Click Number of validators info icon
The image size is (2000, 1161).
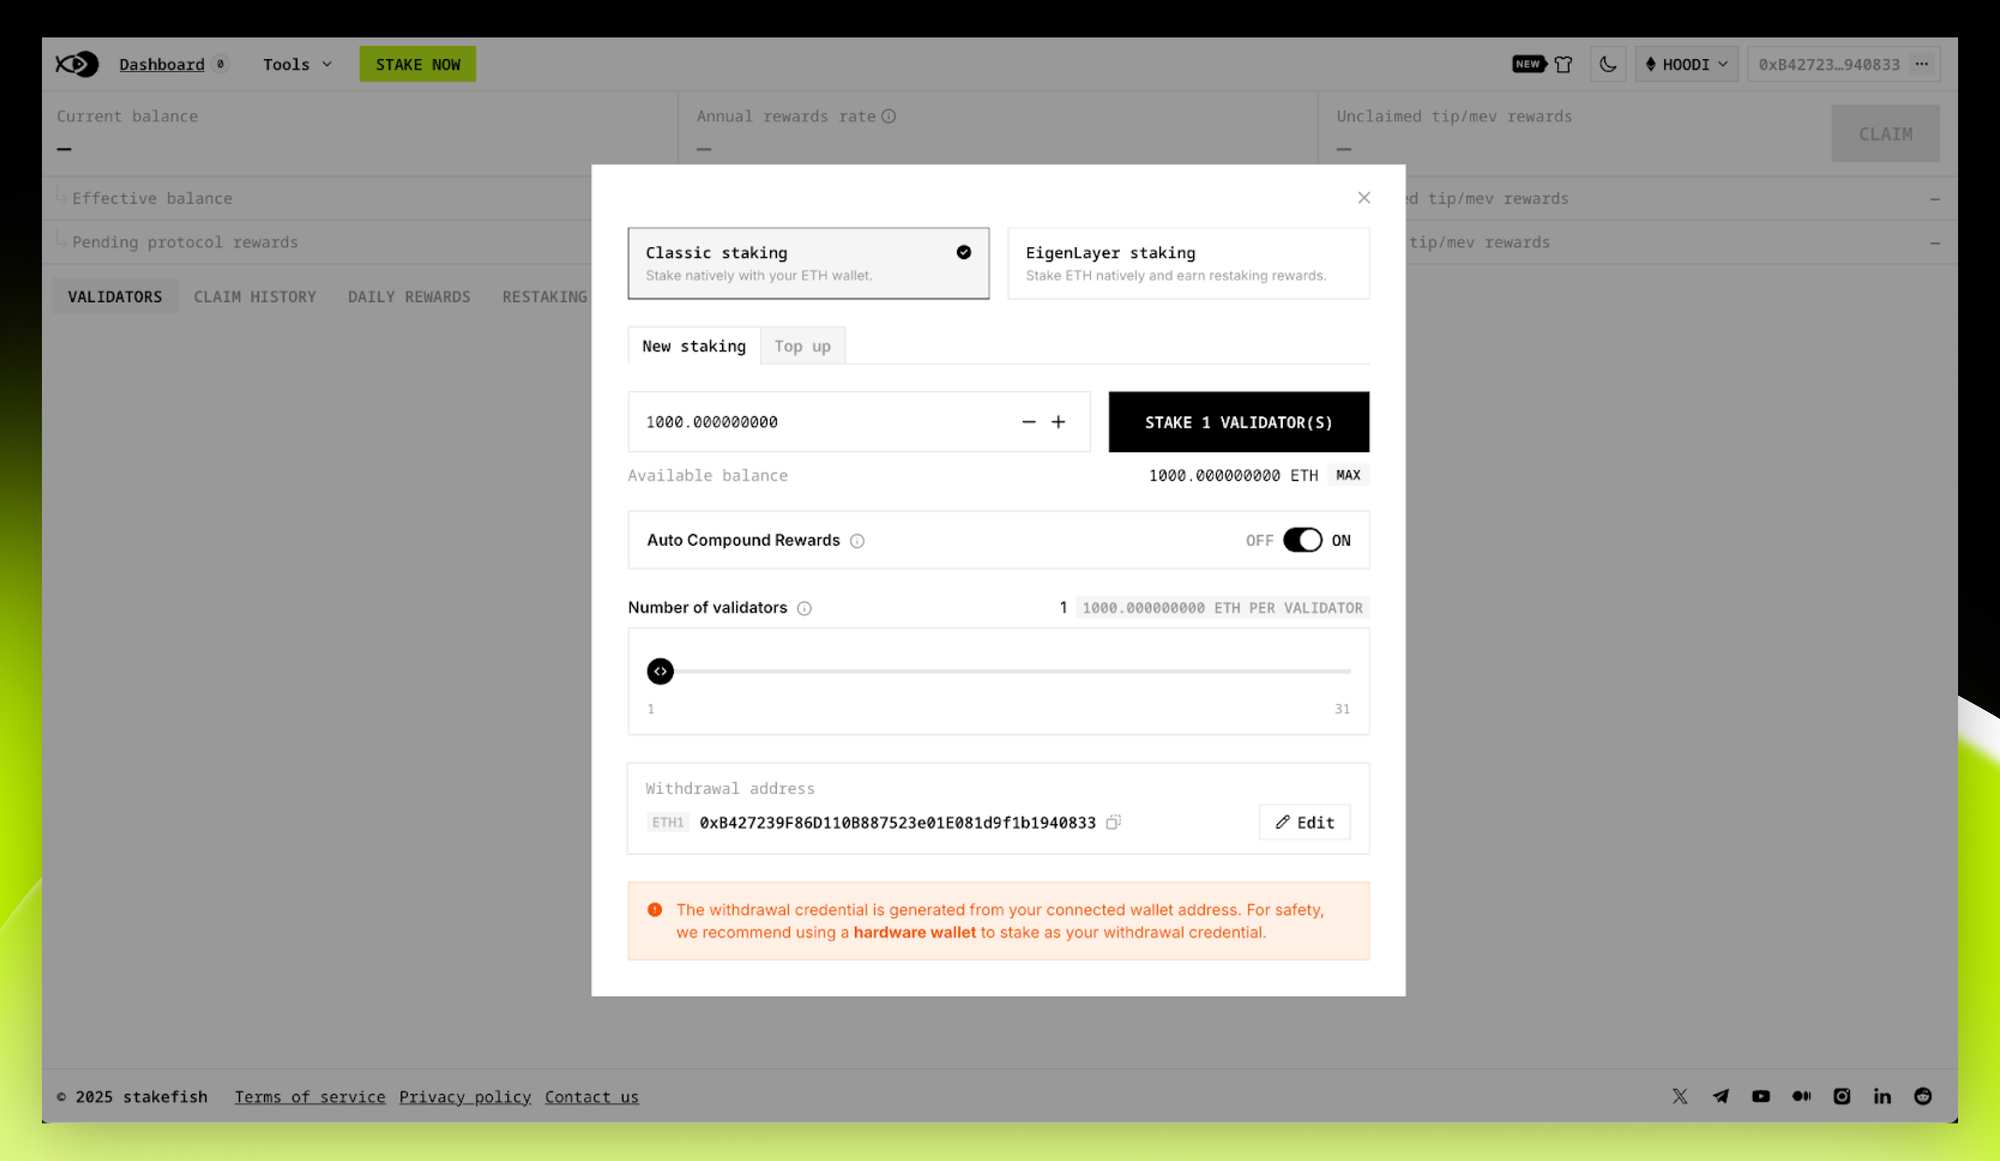tap(804, 608)
